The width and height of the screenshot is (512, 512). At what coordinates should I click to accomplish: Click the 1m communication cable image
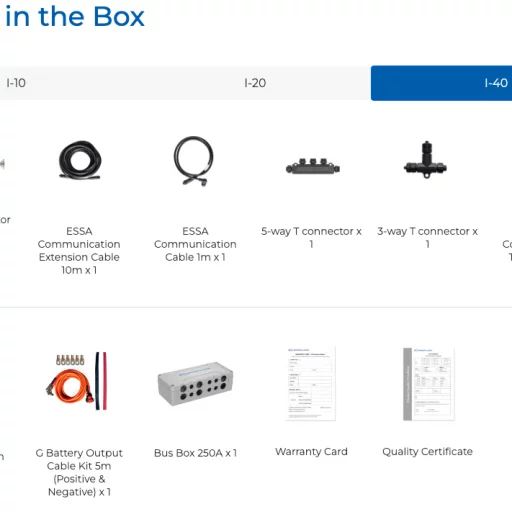click(194, 161)
